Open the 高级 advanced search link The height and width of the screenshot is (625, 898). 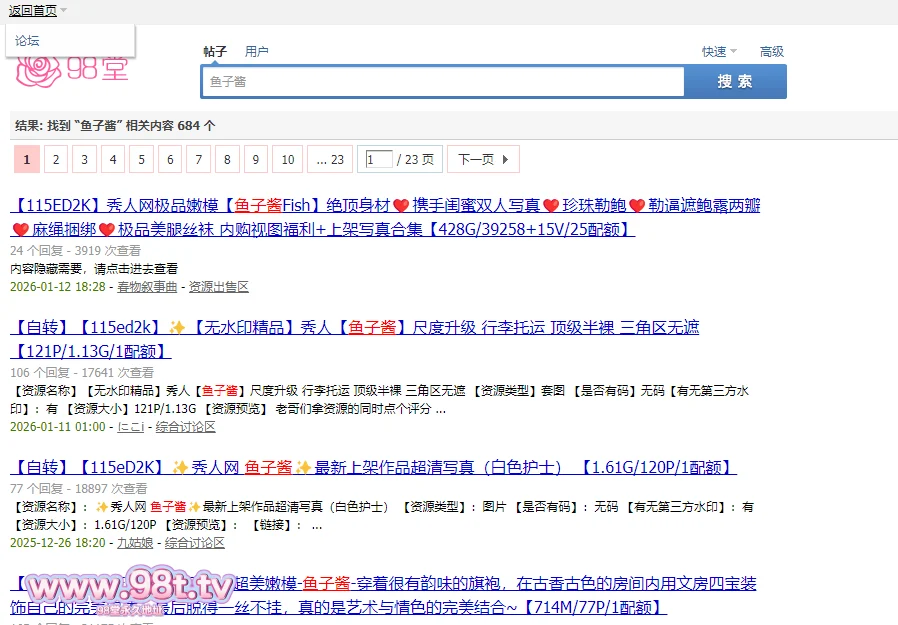771,52
